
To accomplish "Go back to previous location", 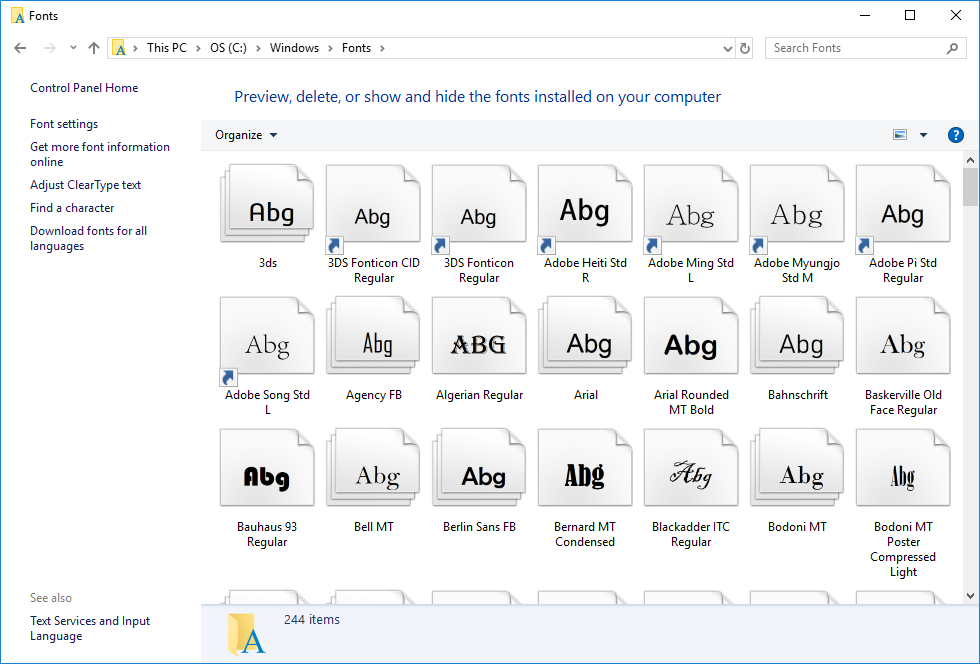I will [x=20, y=48].
